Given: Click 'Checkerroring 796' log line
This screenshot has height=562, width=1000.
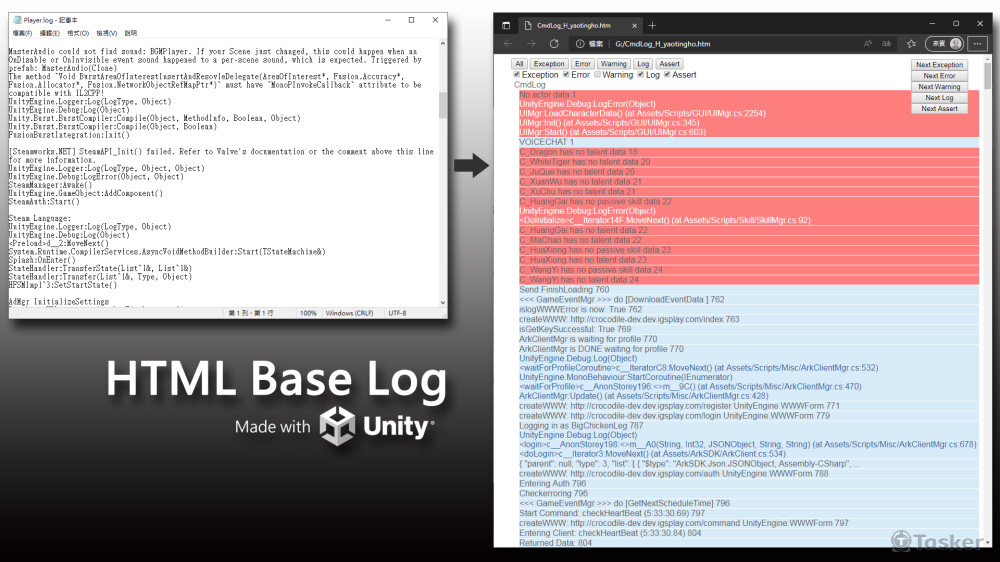Looking at the screenshot, I should point(749,493).
